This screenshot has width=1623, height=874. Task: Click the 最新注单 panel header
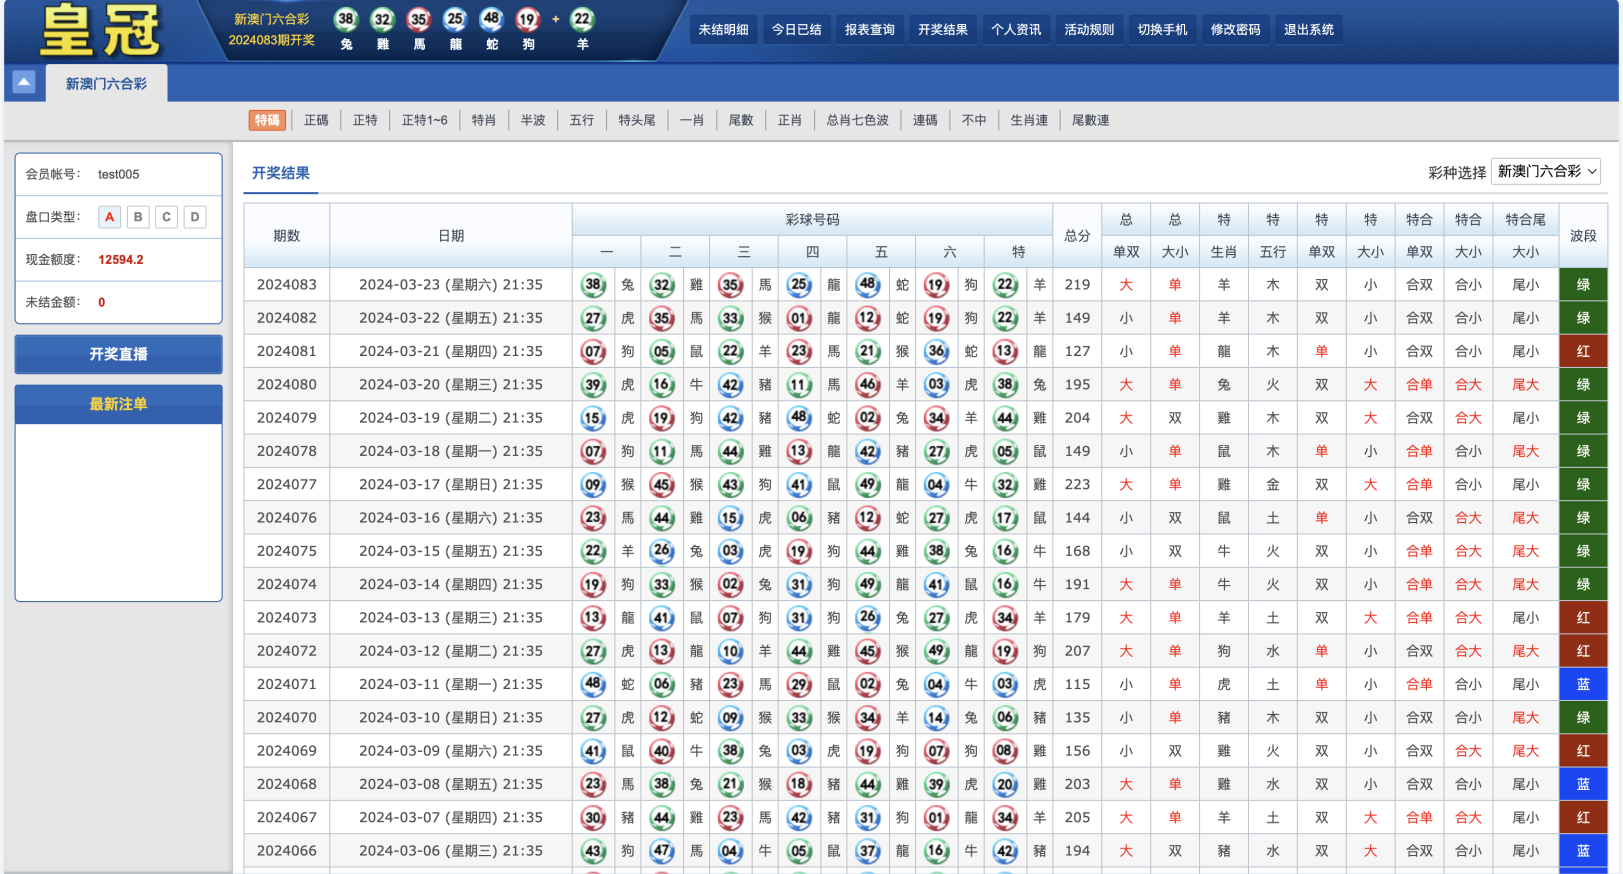tap(118, 404)
